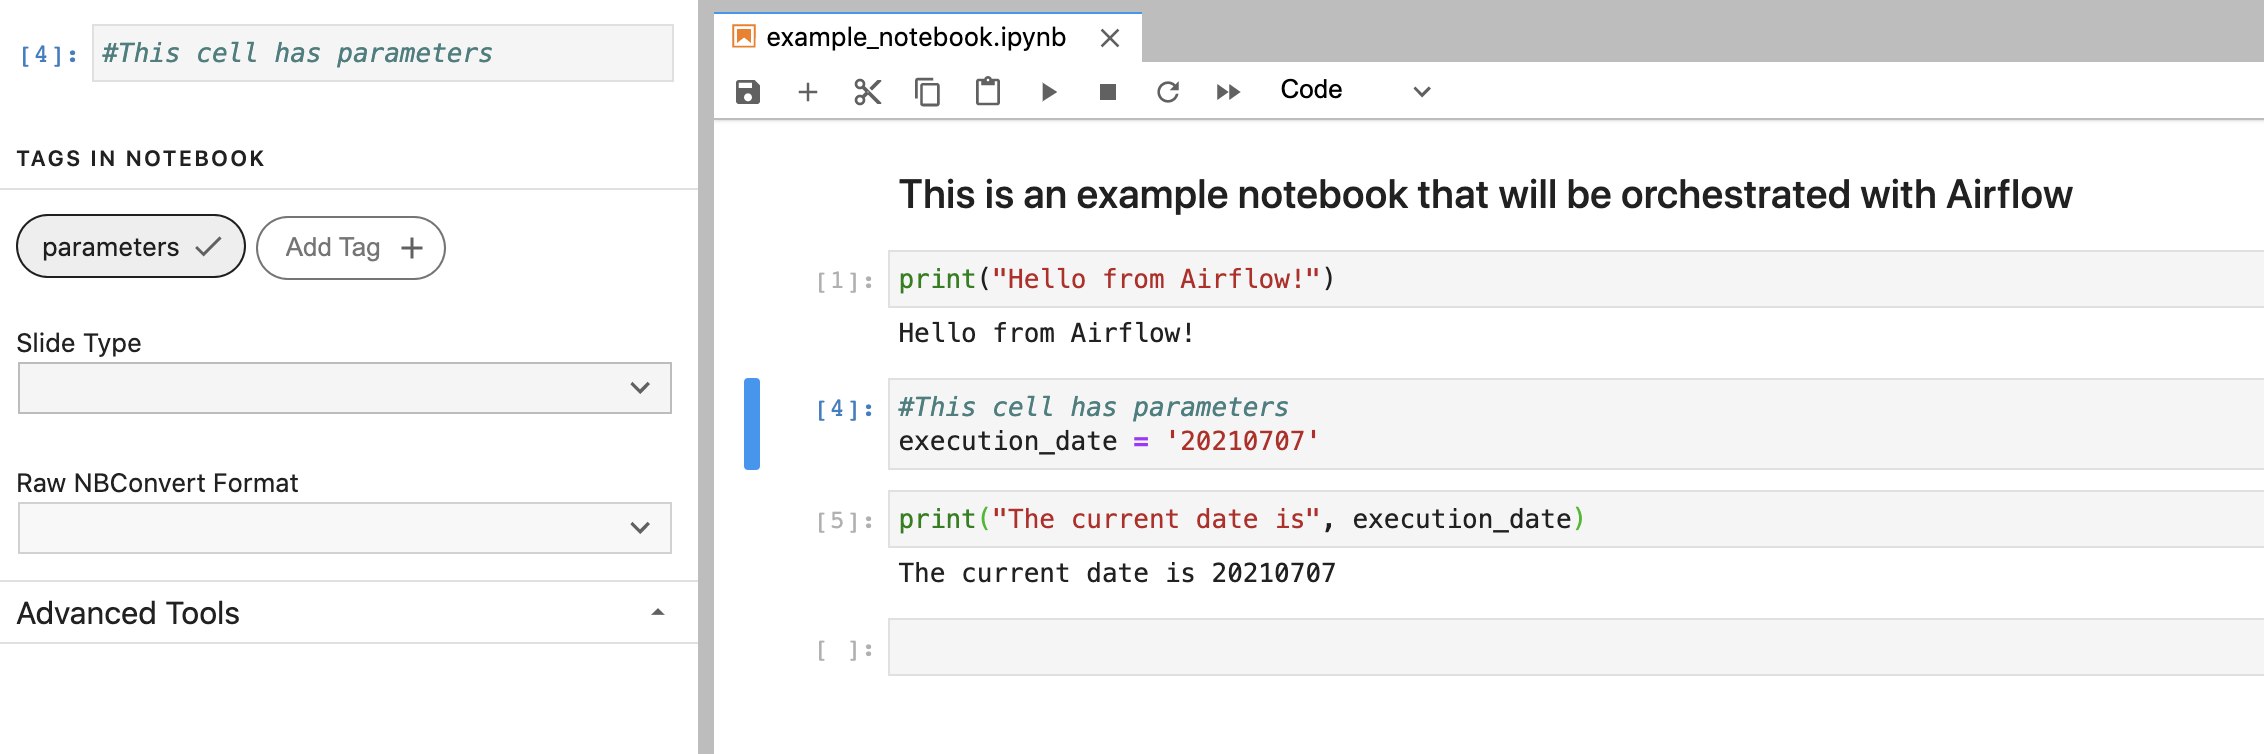2264x754 pixels.
Task: Toggle the parameters tag off
Action: (x=130, y=247)
